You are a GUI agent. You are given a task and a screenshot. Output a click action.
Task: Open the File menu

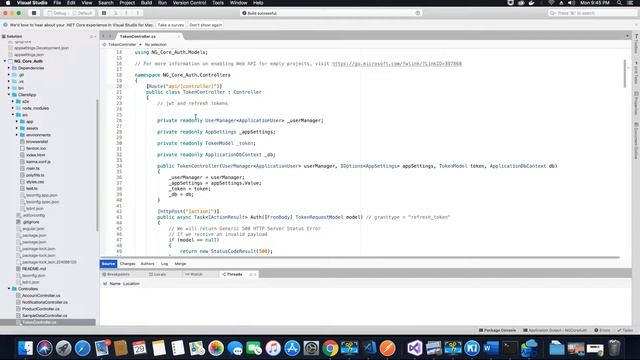57,3
